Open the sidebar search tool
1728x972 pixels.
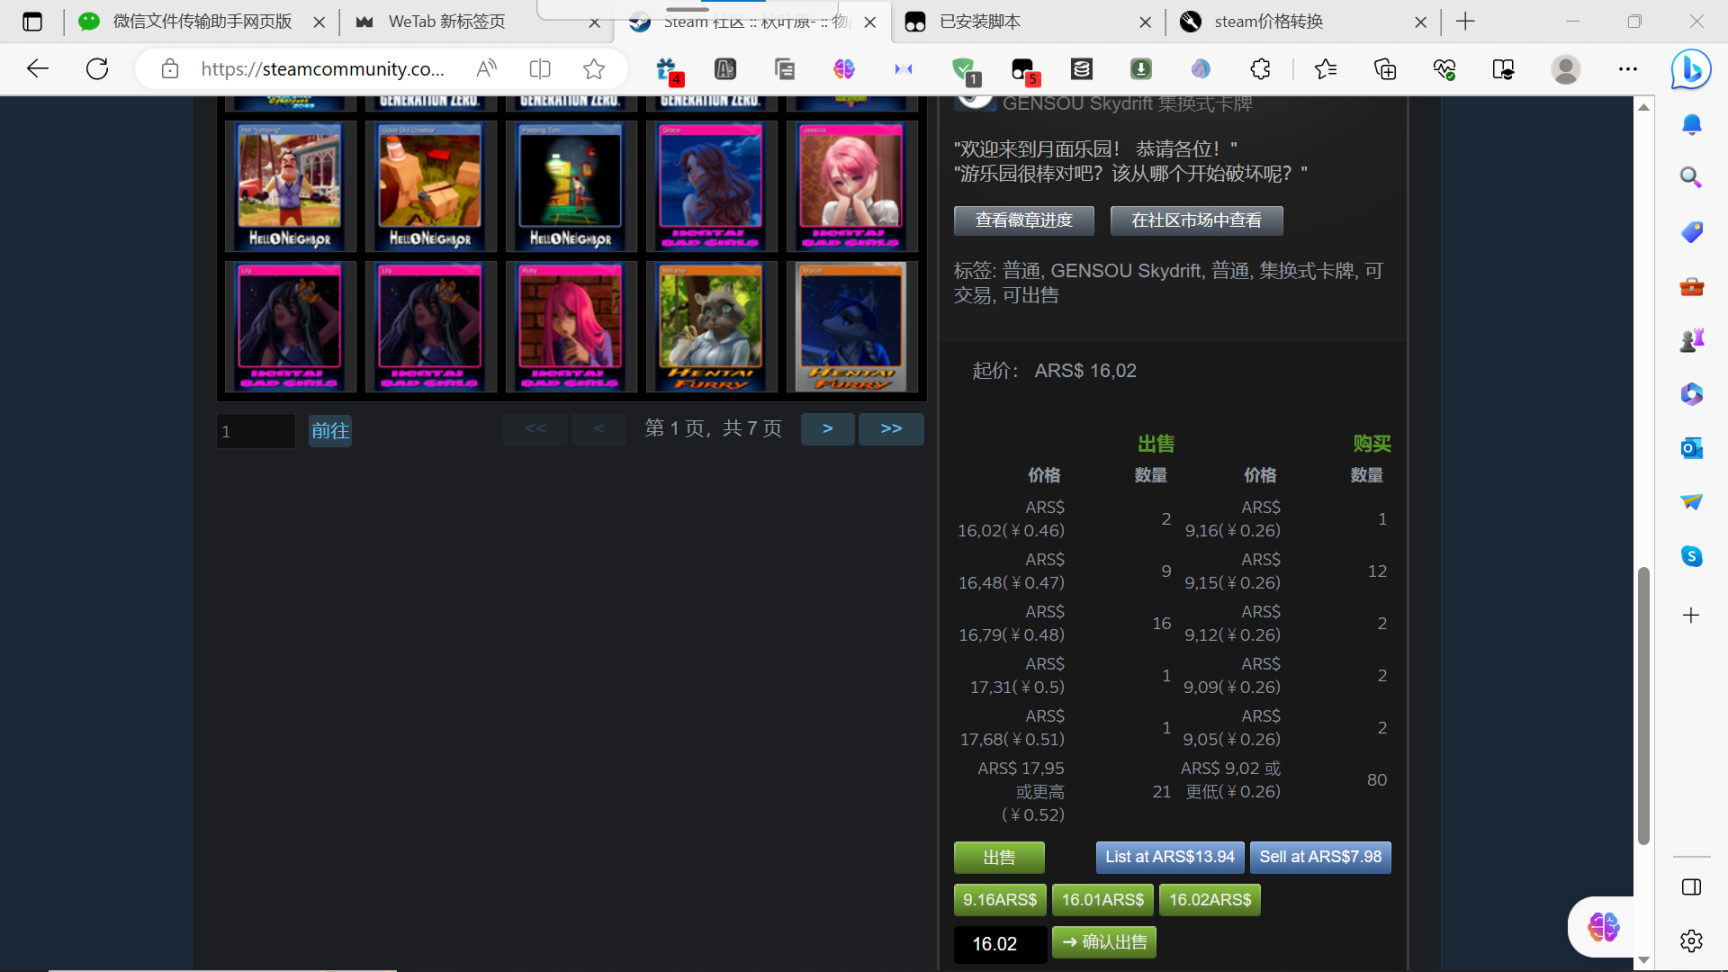click(x=1691, y=178)
